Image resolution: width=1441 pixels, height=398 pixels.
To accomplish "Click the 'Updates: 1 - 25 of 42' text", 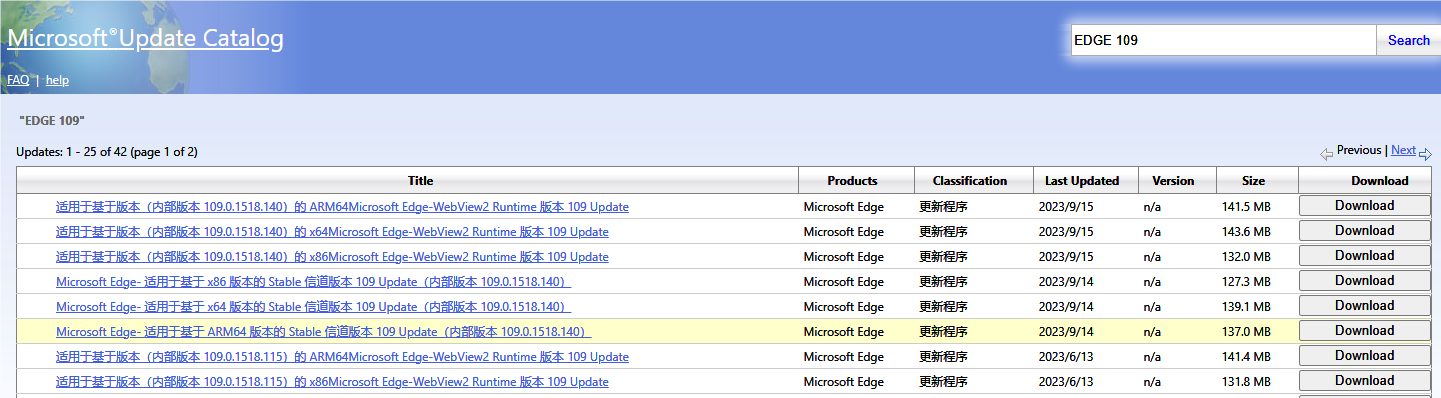I will [107, 152].
